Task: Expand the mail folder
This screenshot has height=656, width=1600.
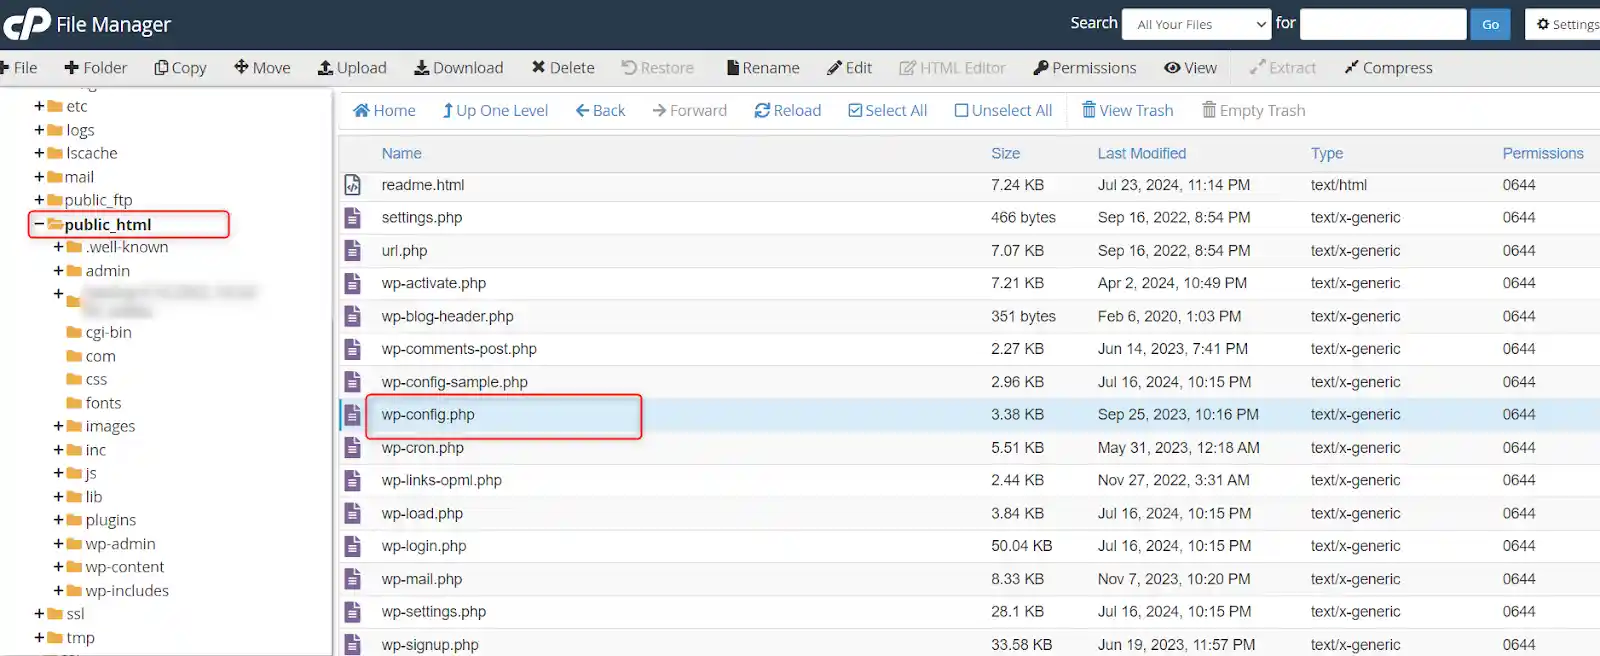Action: [40, 177]
